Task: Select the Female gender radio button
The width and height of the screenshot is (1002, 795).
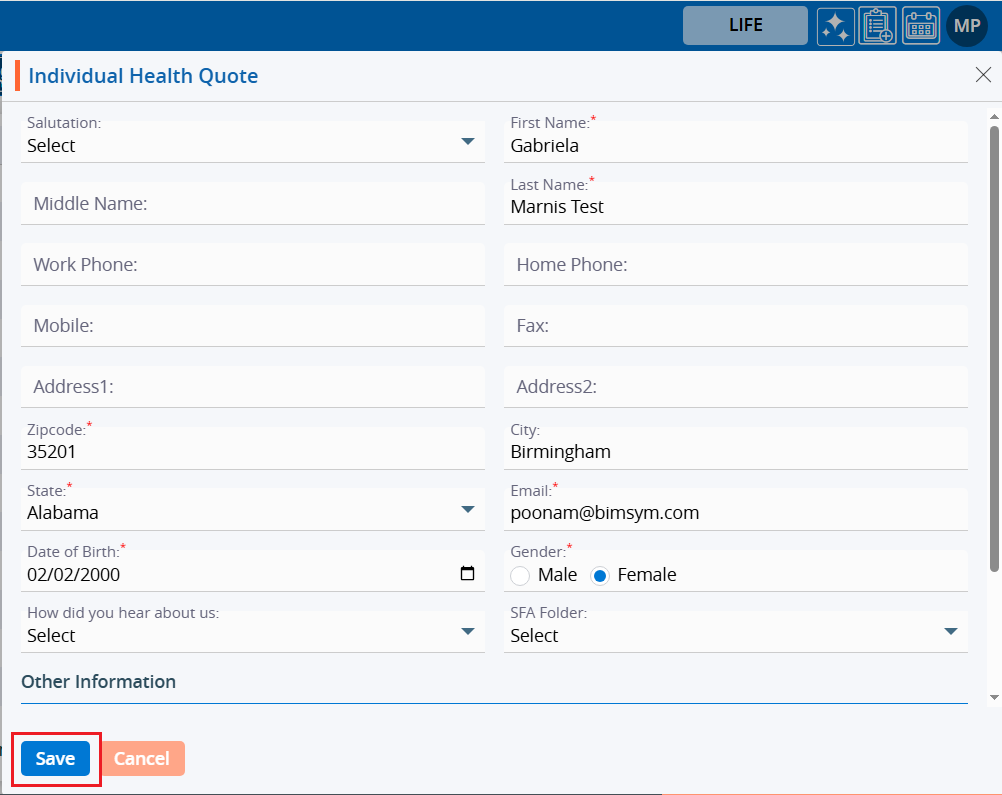Action: pos(600,575)
